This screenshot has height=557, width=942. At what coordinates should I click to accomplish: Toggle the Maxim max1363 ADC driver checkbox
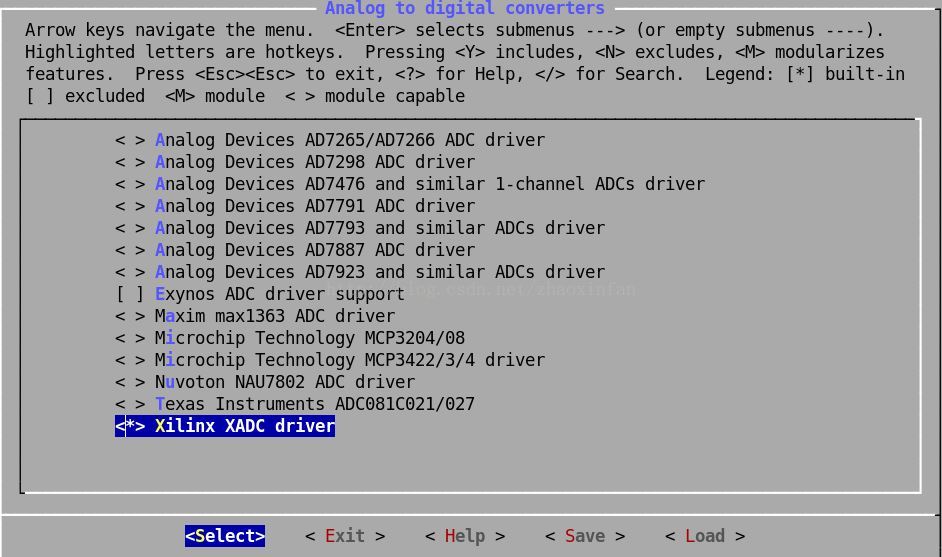[x=130, y=316]
